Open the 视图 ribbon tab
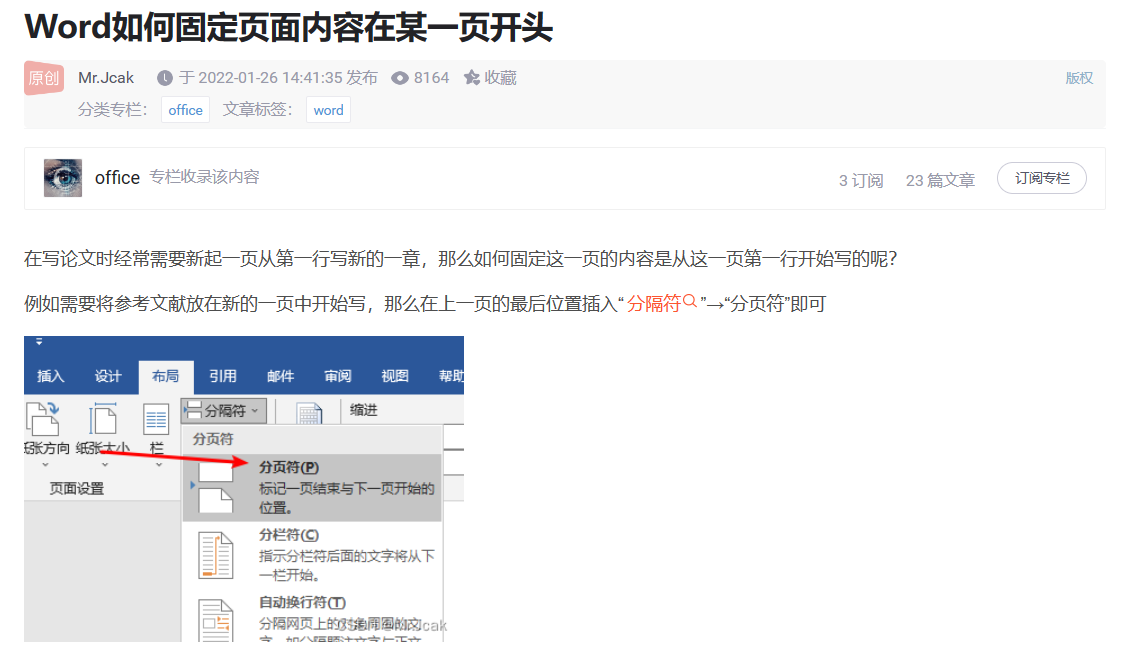This screenshot has width=1124, height=662. (x=395, y=376)
